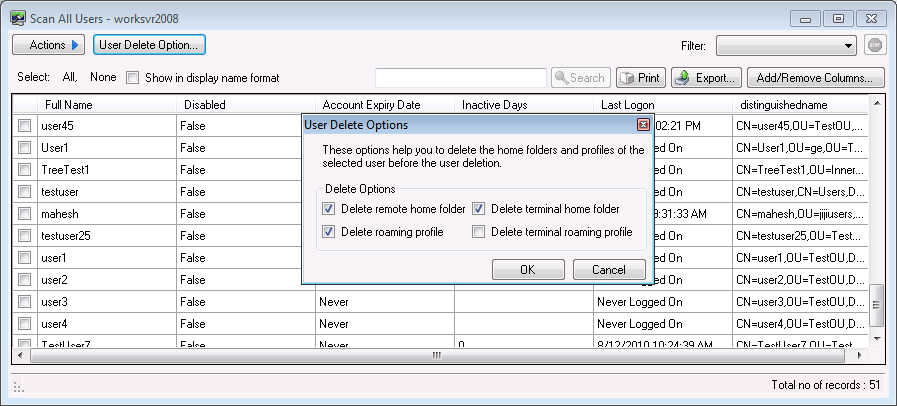Enable Delete terminal roaming profile
Viewport: 897px width, 406px height.
tap(479, 232)
